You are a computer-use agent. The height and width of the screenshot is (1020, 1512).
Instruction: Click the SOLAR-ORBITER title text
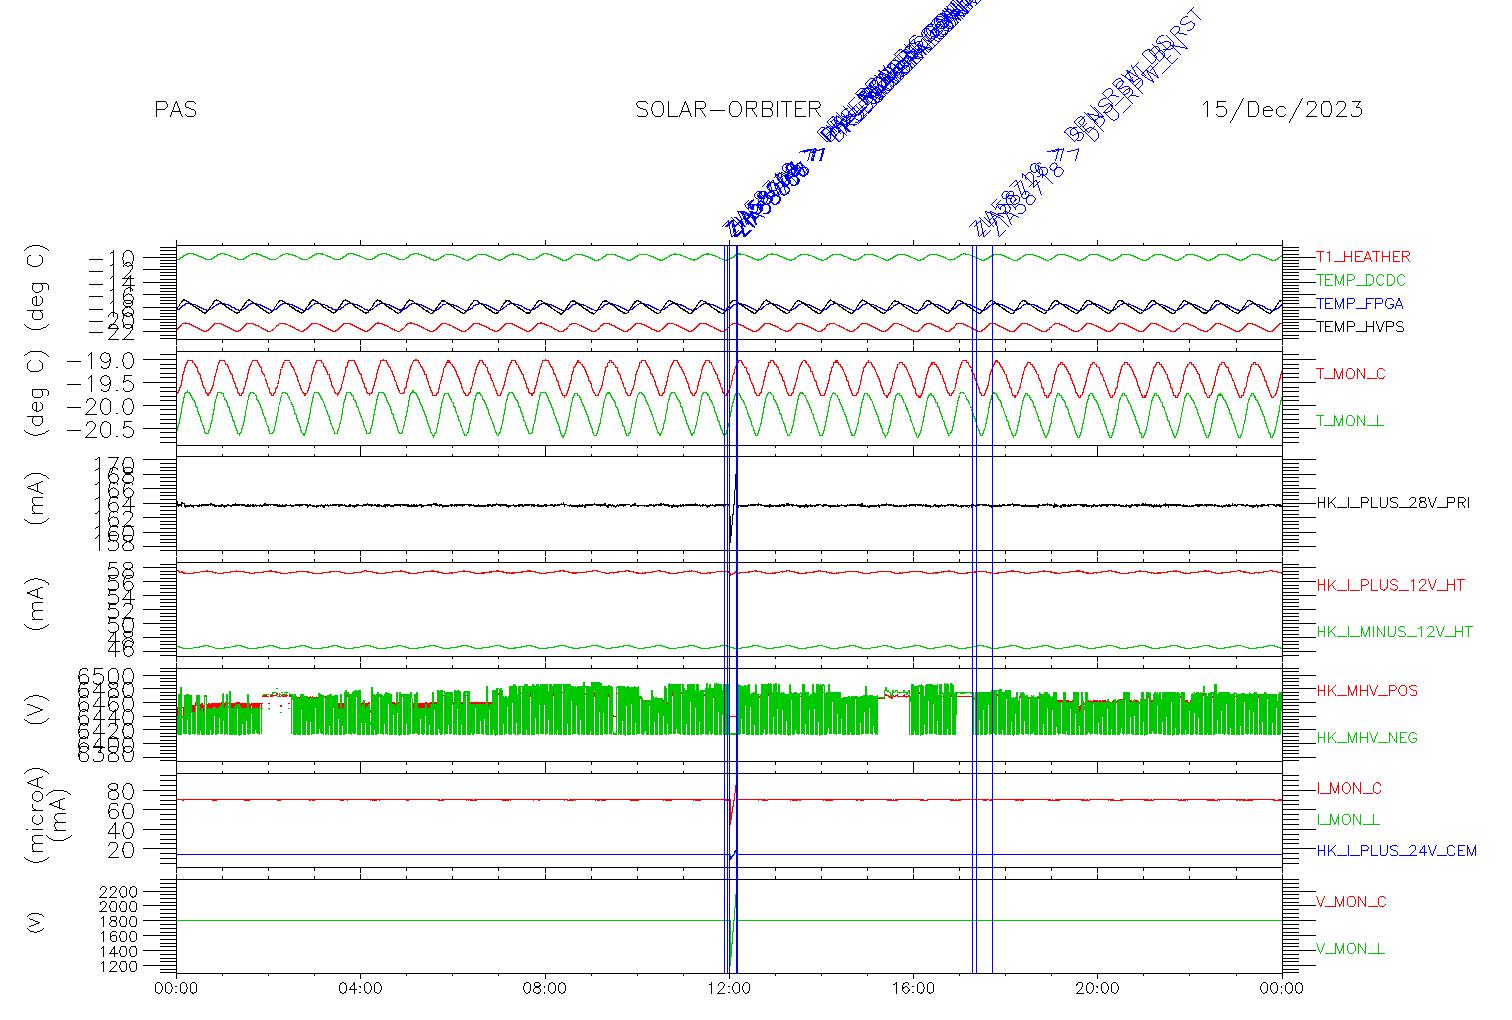(728, 109)
